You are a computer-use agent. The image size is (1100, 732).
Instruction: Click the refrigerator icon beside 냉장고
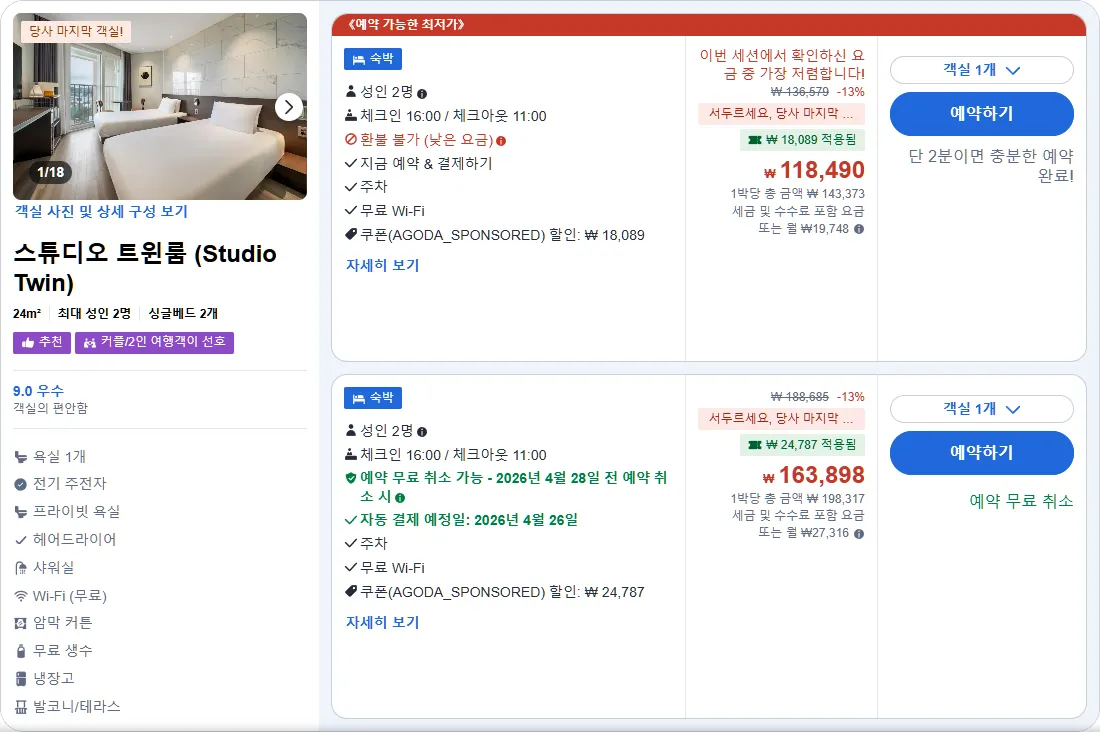[x=21, y=679]
